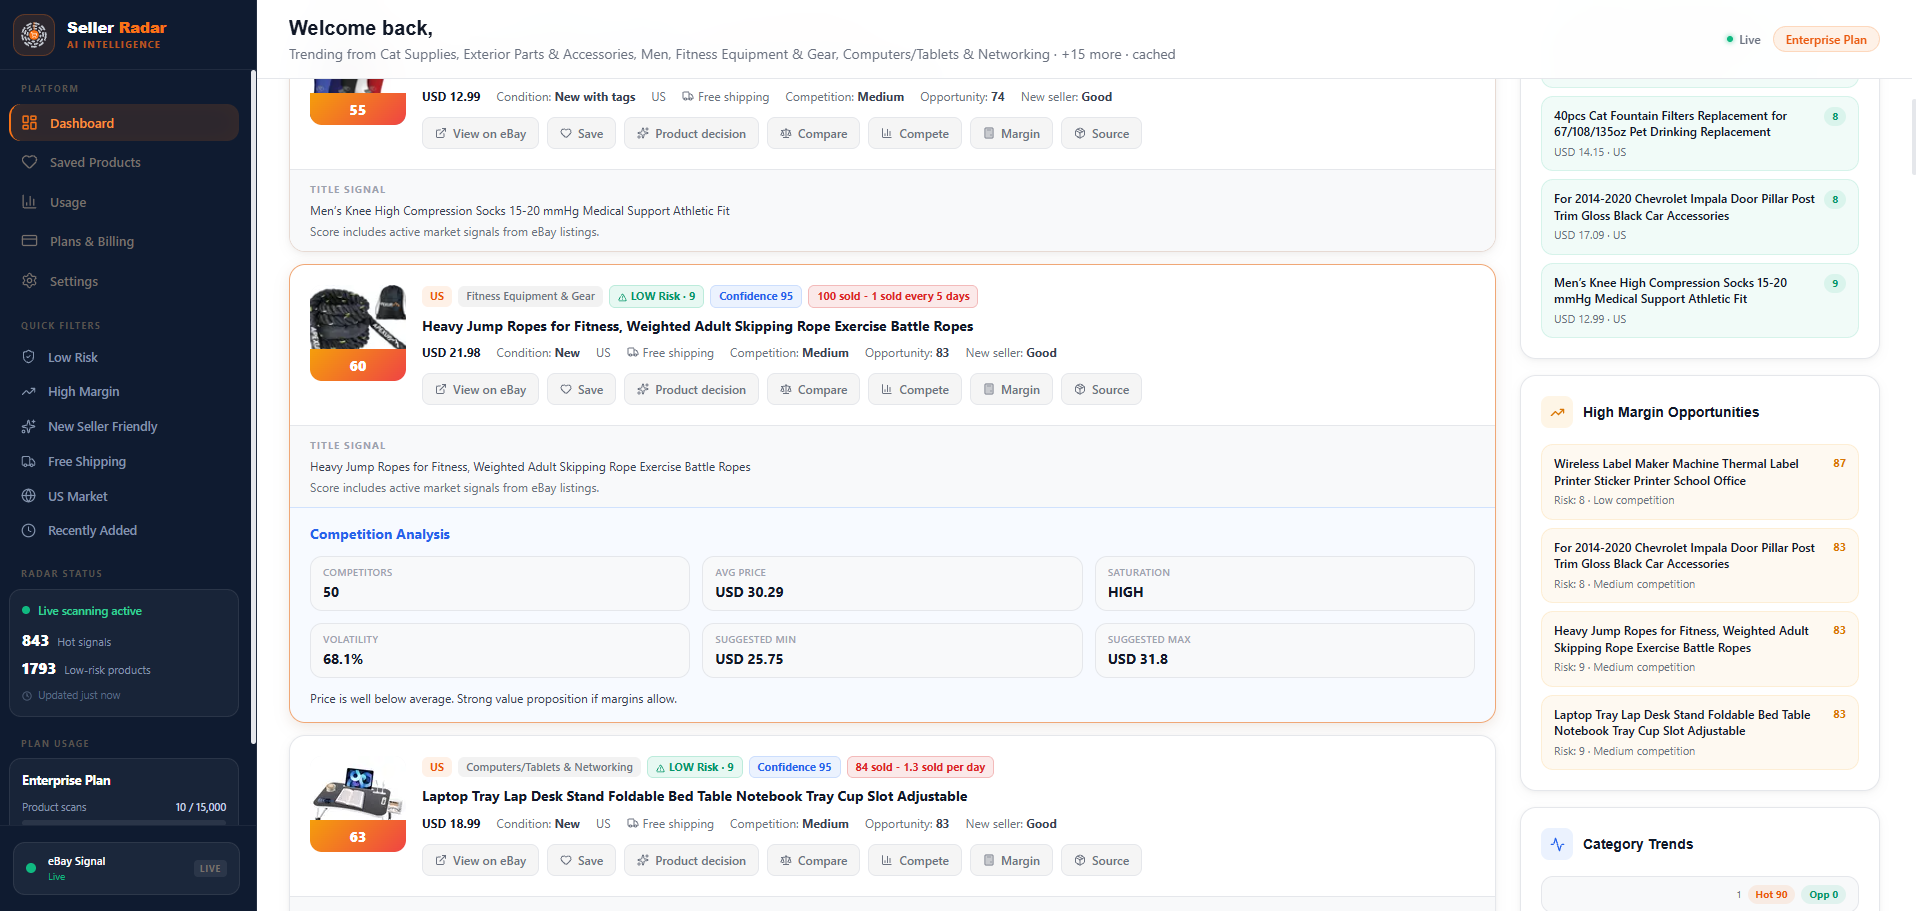Click the Enterprise Plan badge at top

click(x=1826, y=40)
